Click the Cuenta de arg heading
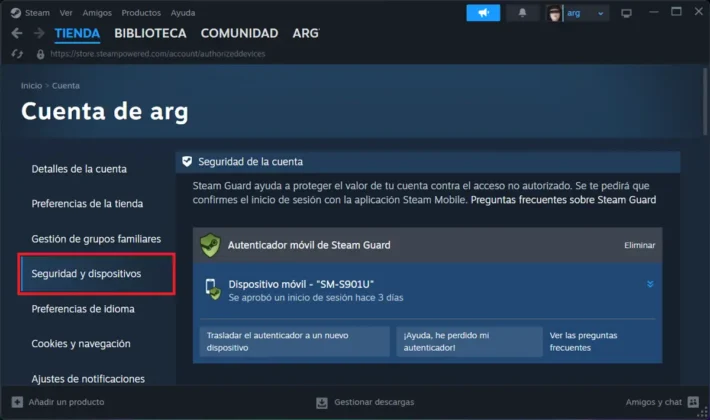This screenshot has width=710, height=420. [x=105, y=111]
